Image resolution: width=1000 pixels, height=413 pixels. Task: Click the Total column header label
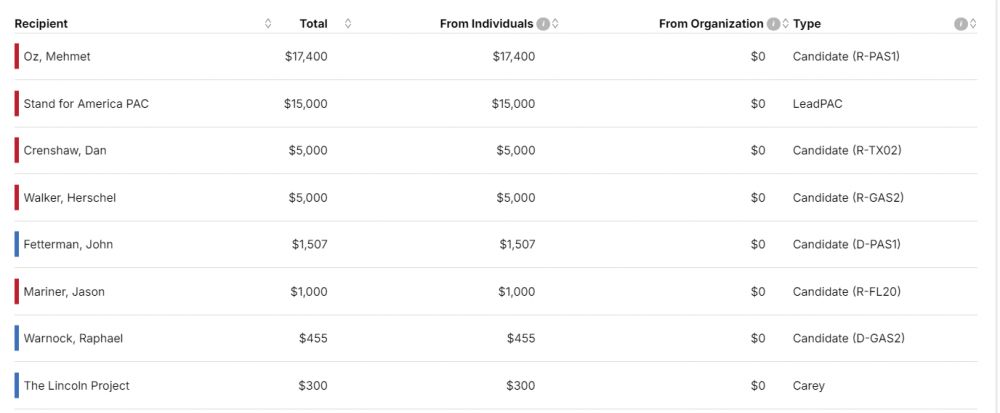(313, 24)
